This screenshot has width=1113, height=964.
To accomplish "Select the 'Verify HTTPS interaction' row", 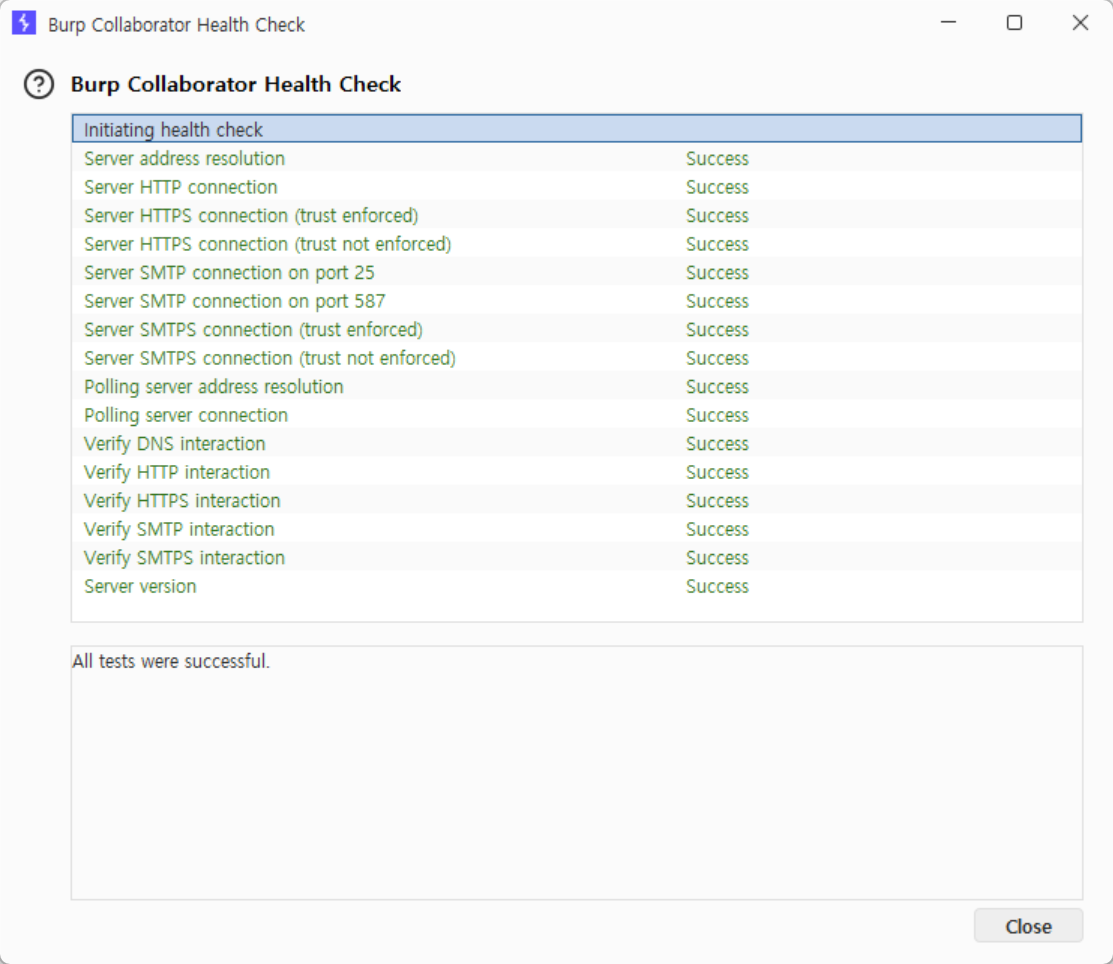I will point(577,500).
